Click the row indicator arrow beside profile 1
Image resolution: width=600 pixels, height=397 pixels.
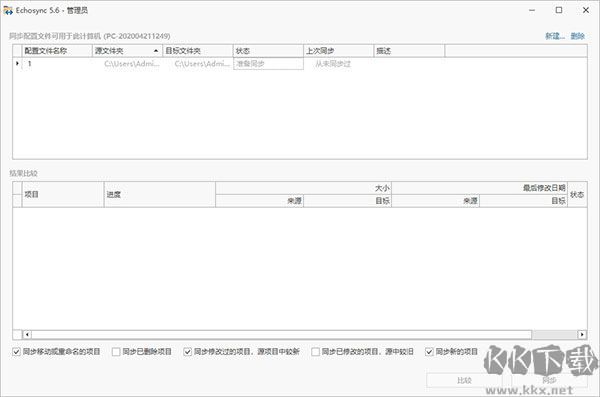pos(17,63)
